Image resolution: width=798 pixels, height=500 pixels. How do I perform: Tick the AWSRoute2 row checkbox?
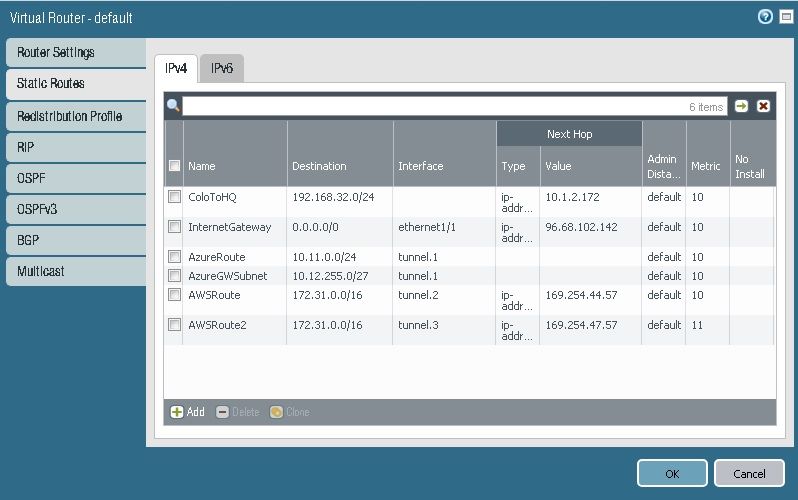174,325
